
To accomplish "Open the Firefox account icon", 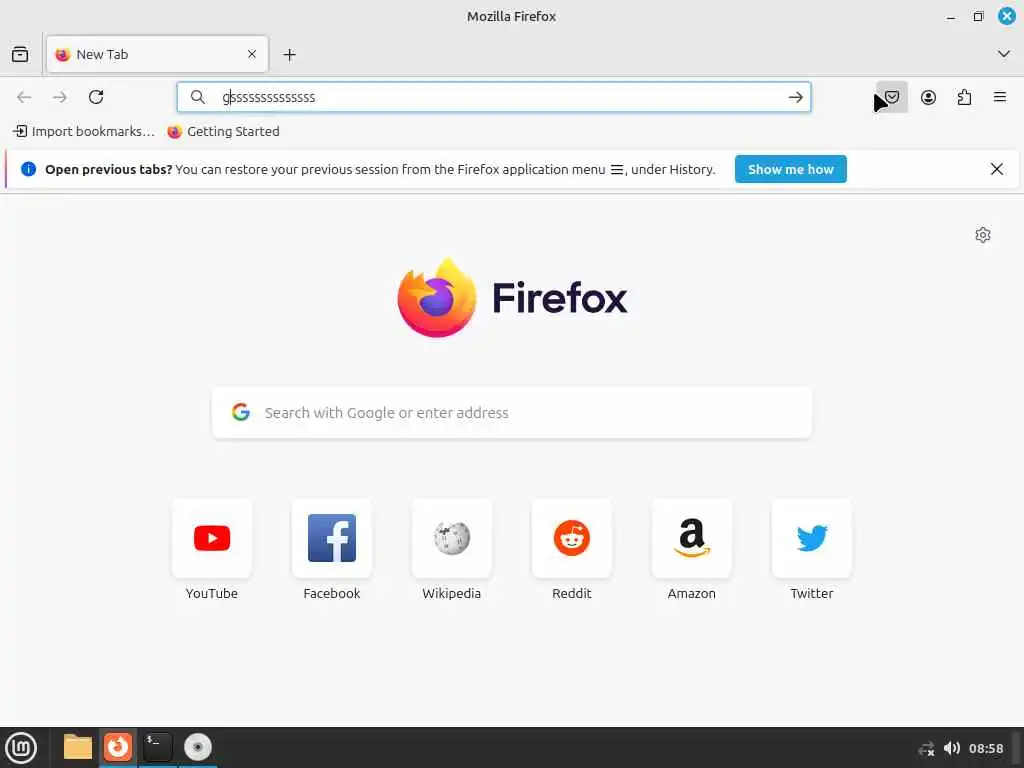I will click(928, 97).
